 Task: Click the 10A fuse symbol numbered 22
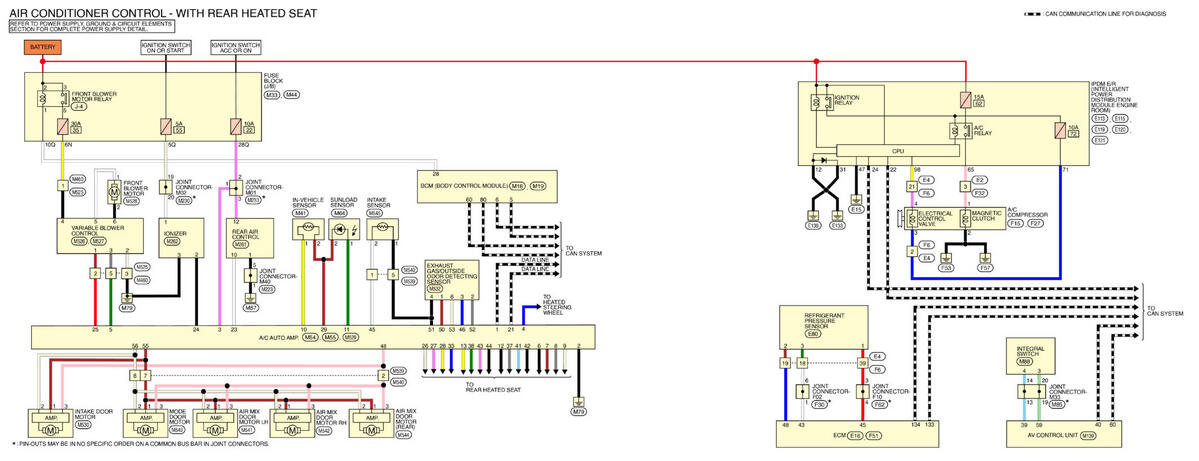pyautogui.click(x=236, y=126)
